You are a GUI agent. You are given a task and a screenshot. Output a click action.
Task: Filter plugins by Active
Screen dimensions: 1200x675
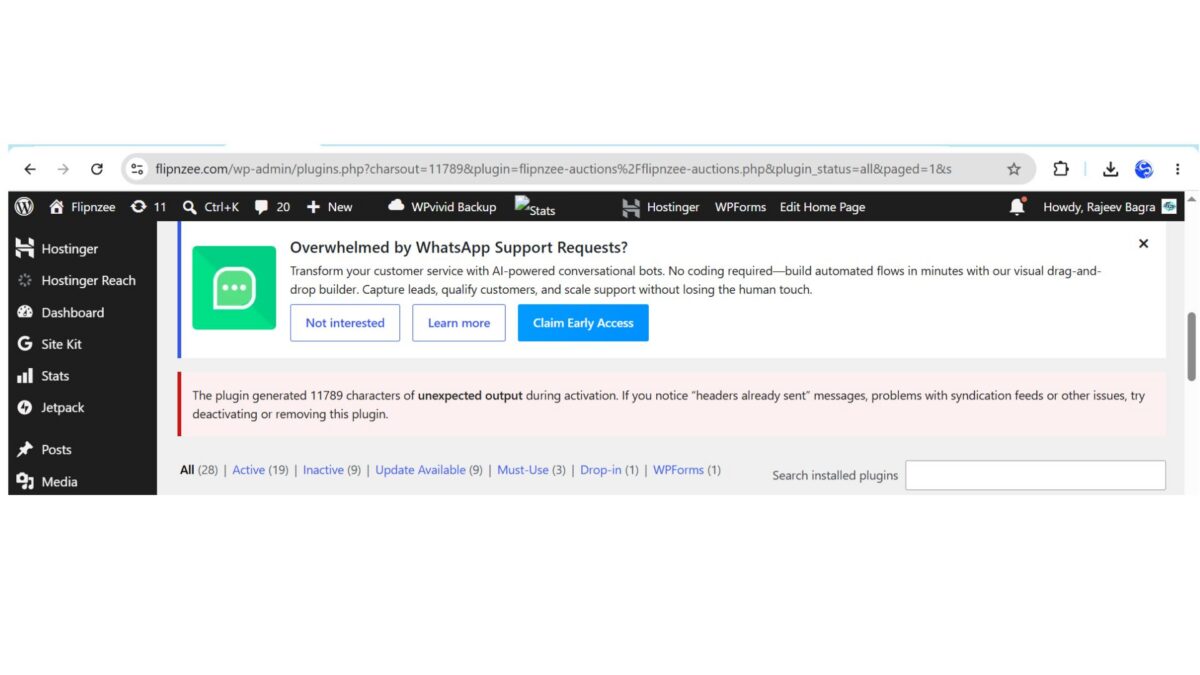tap(248, 470)
